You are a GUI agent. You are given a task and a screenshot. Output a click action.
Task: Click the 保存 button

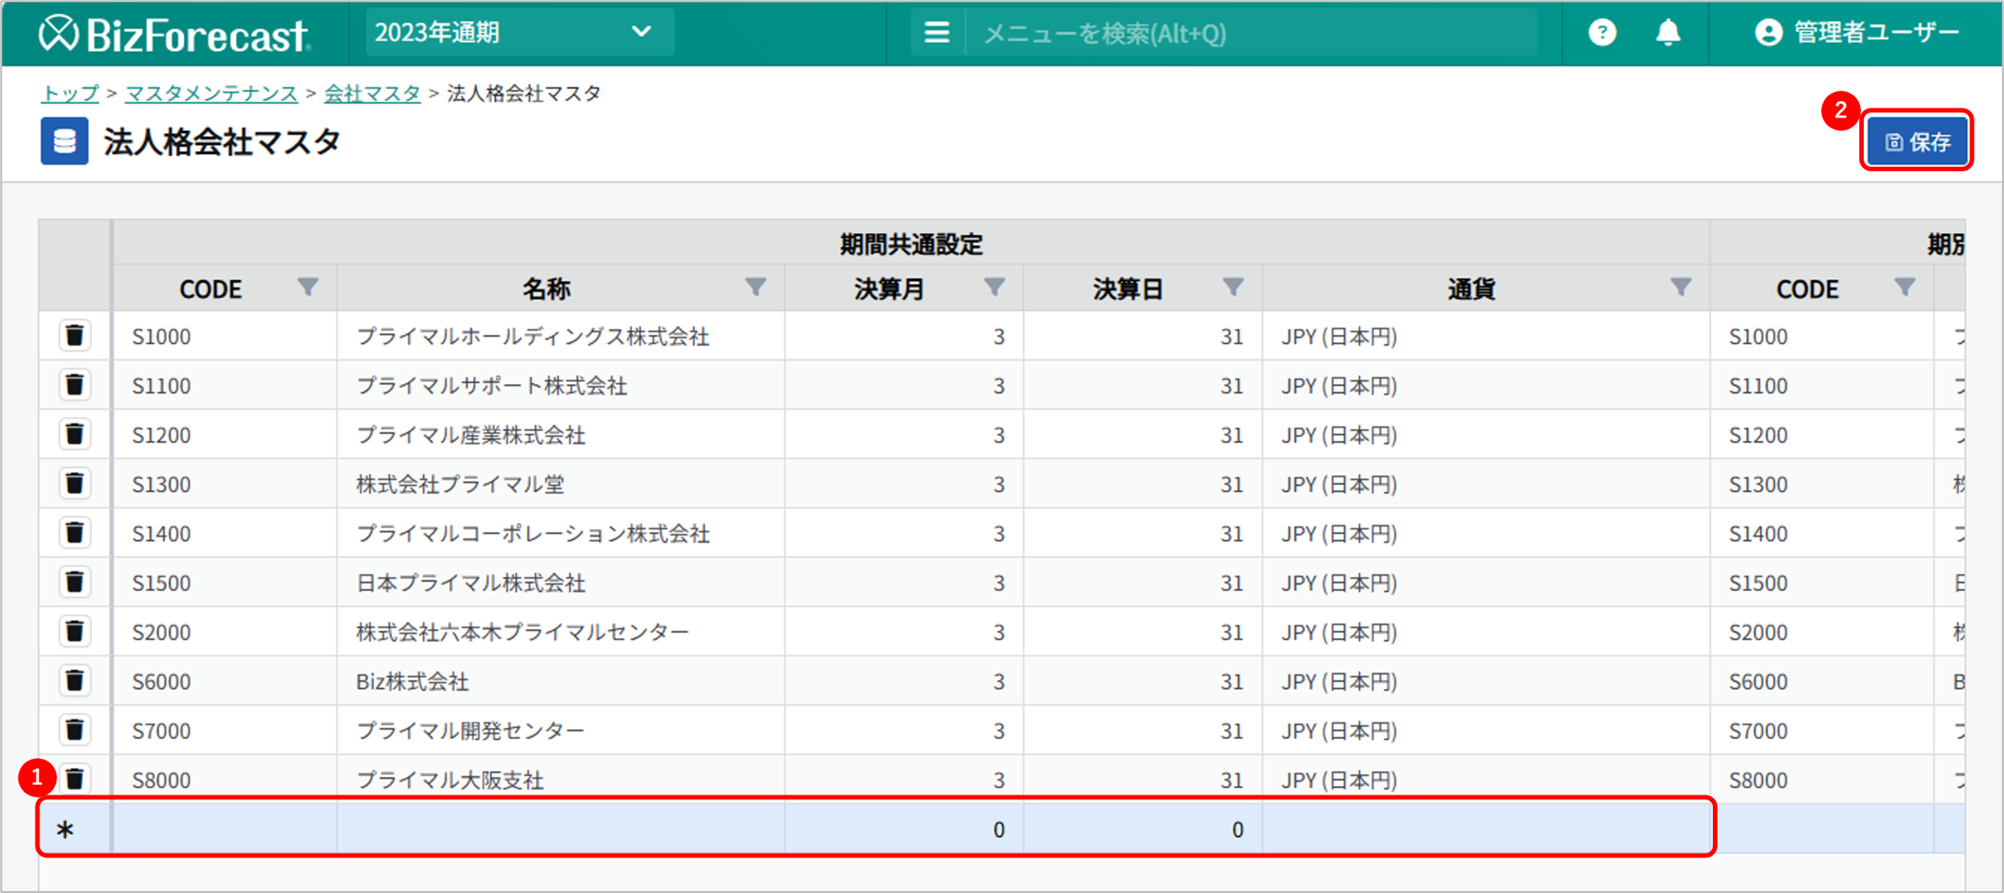1917,142
